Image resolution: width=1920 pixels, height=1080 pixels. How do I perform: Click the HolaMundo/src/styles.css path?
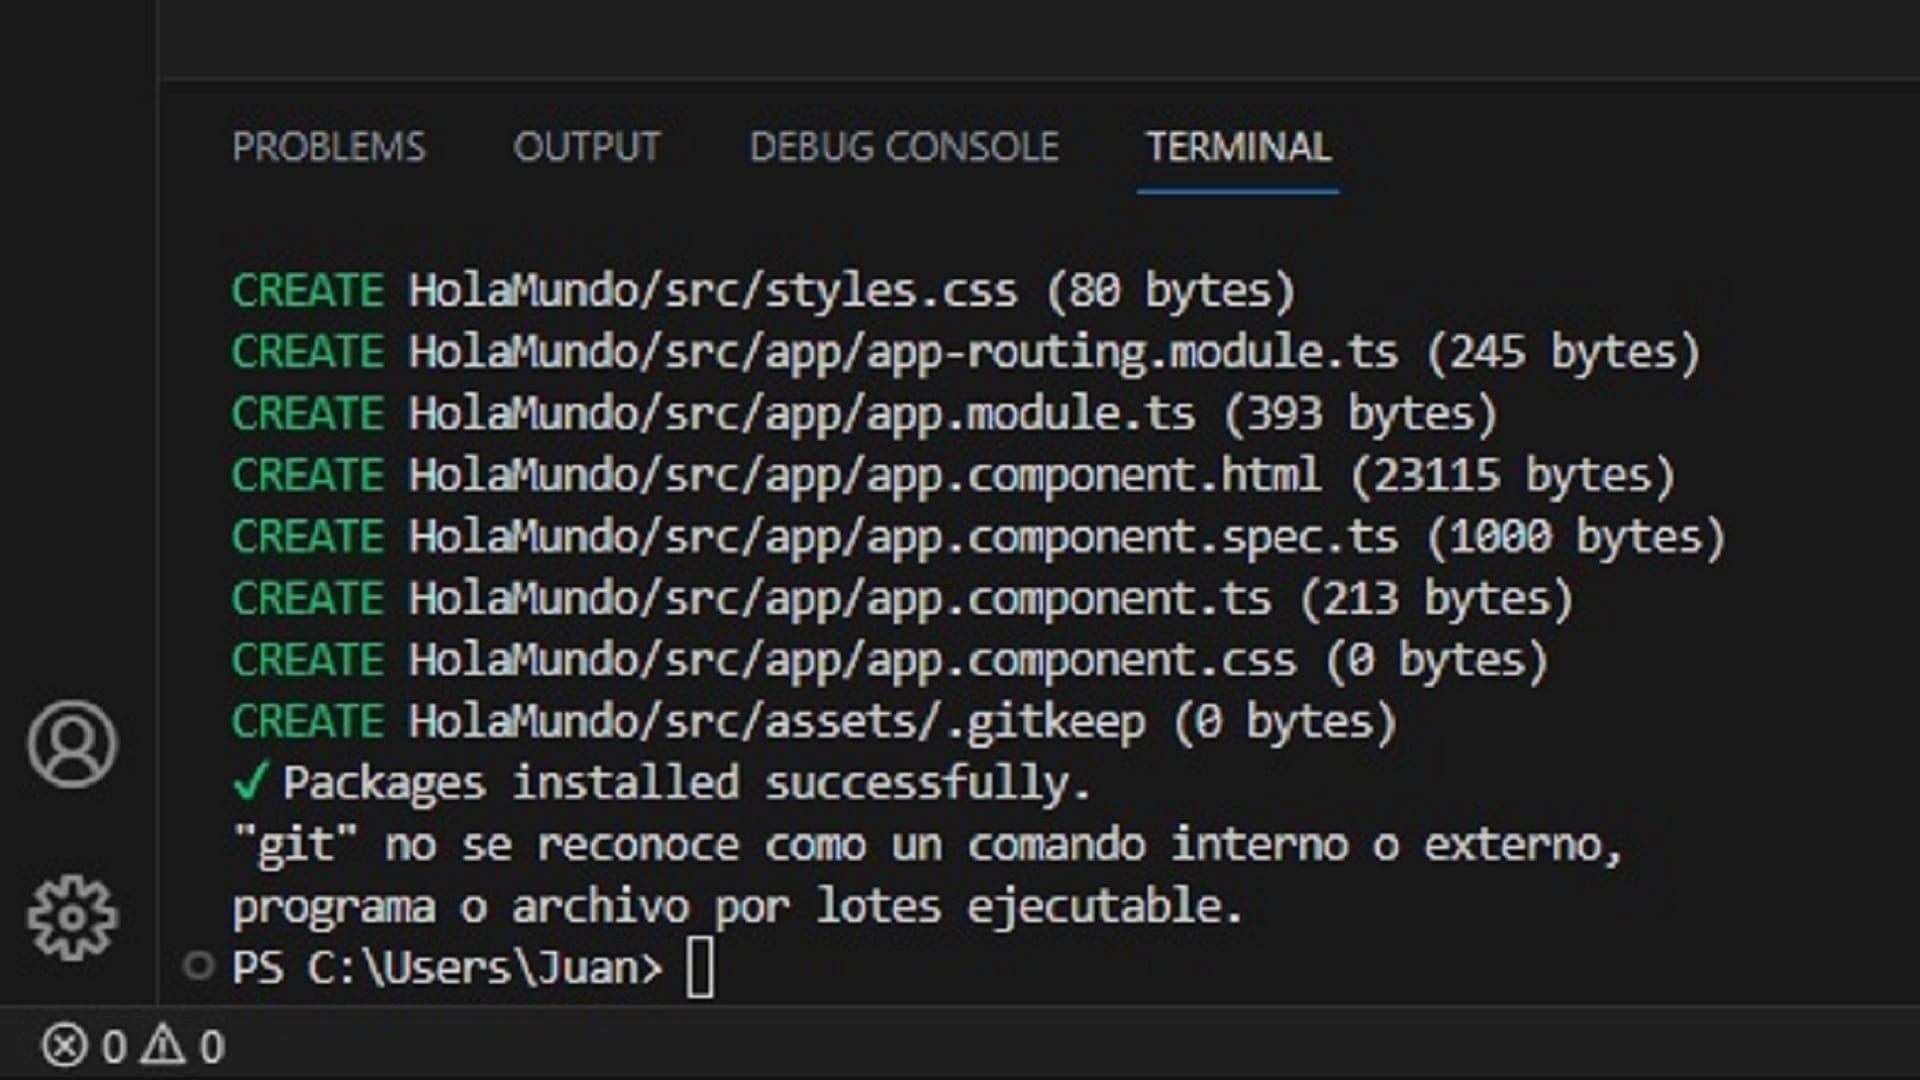click(x=712, y=291)
